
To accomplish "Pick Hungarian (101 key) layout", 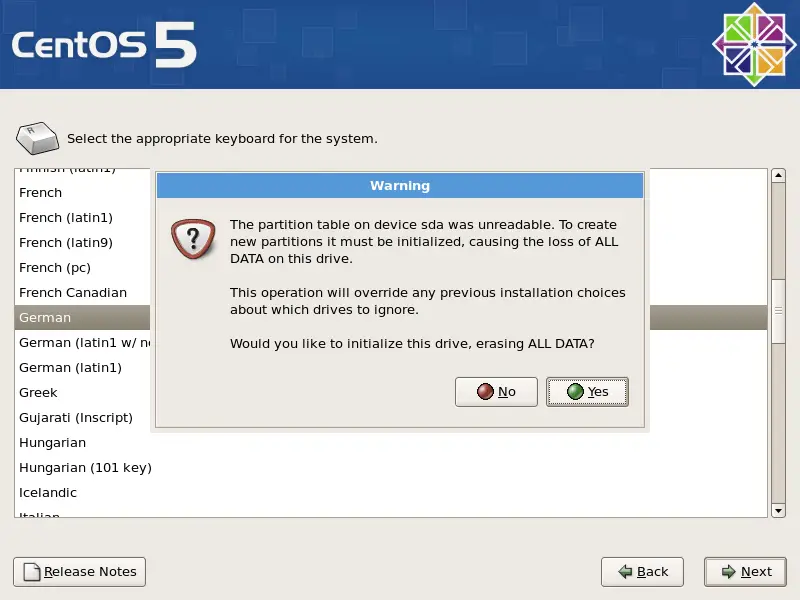I will (x=85, y=468).
